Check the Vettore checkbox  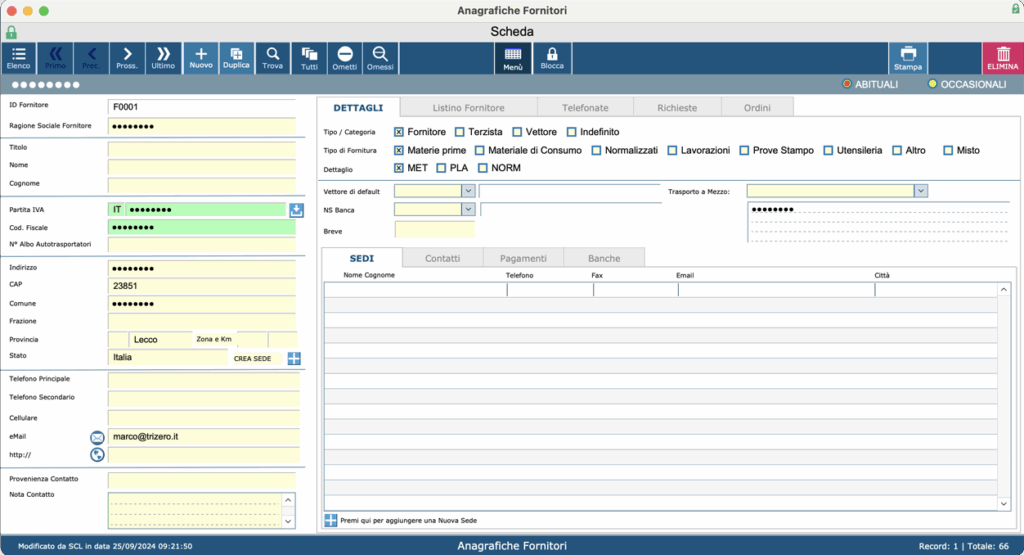(x=517, y=132)
